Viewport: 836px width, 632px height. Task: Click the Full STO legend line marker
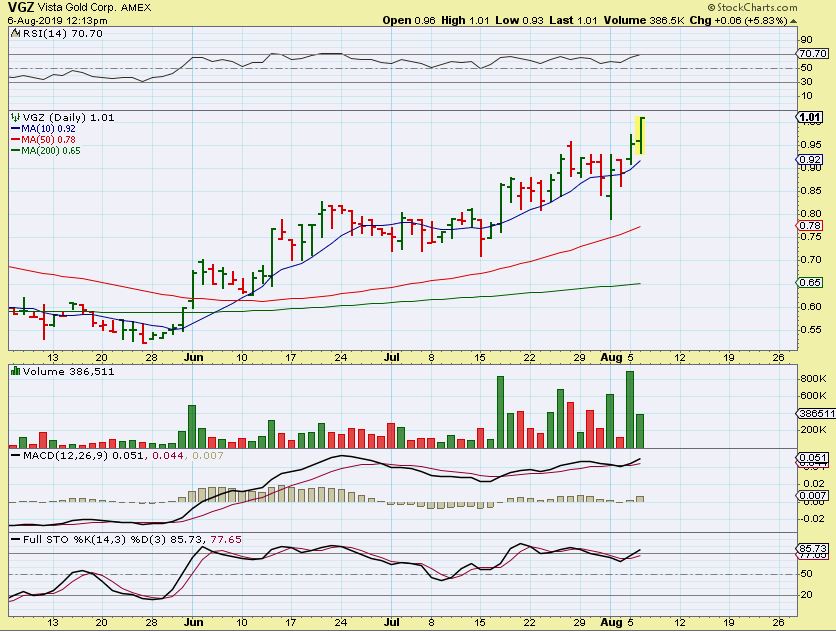coord(16,539)
